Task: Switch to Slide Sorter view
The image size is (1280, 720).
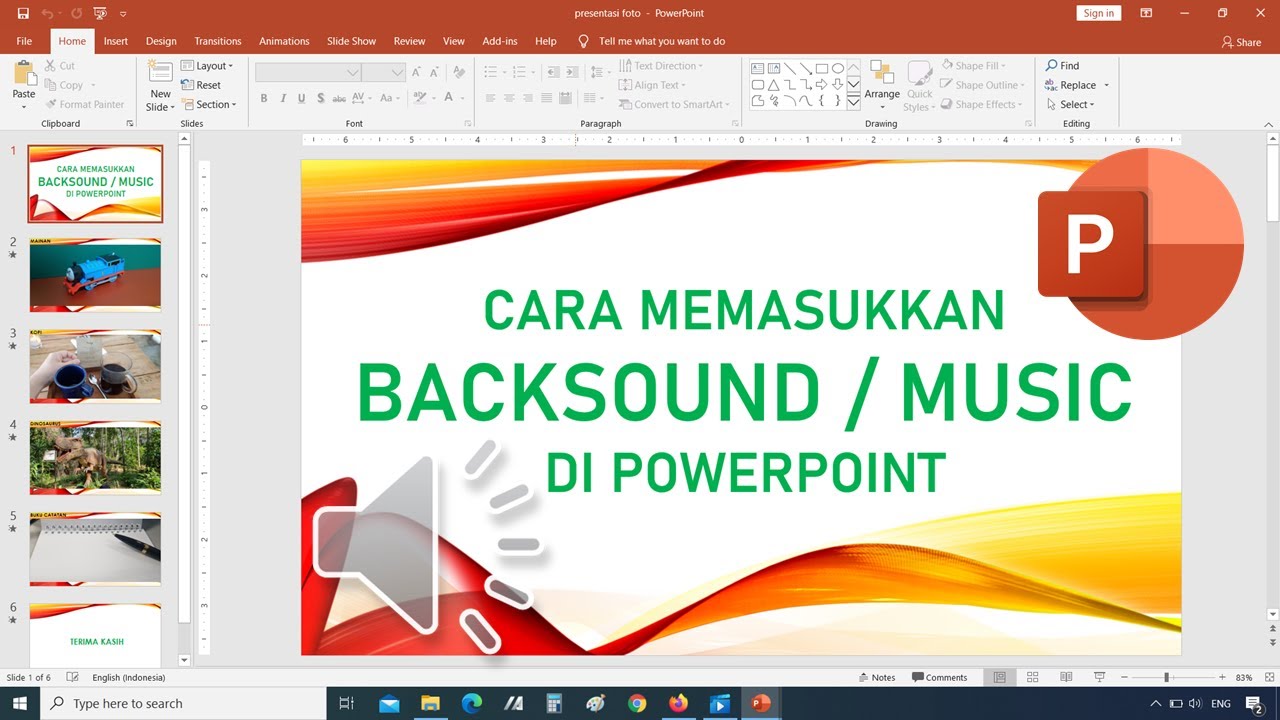Action: 1033,677
